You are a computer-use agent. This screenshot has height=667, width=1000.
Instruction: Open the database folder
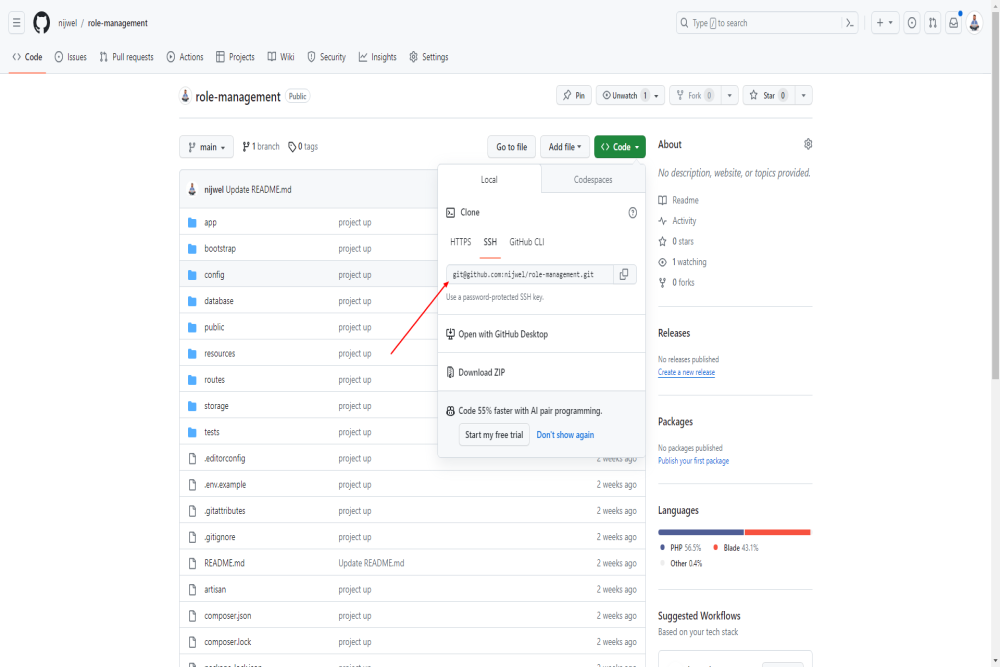219,301
